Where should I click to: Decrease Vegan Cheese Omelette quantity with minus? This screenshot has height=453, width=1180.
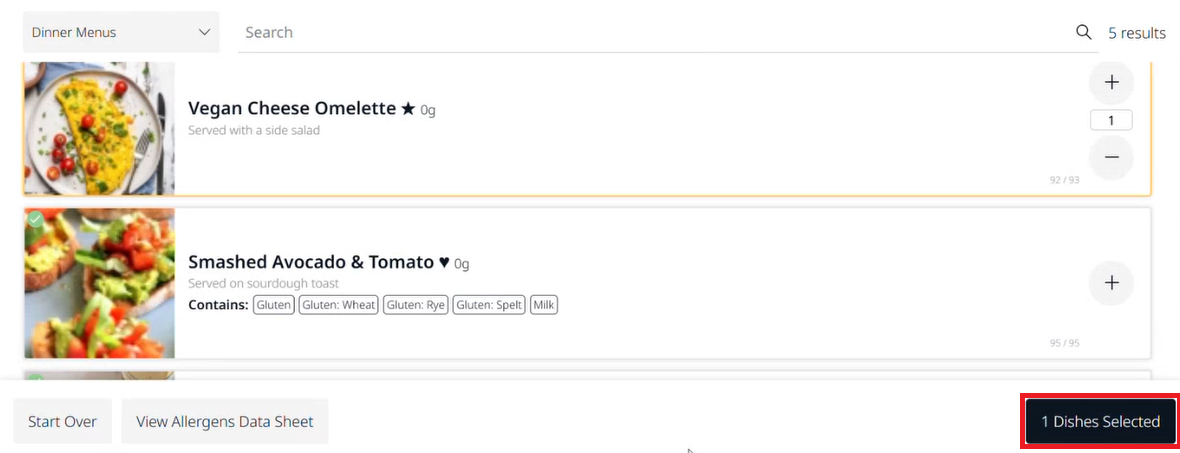pos(1112,157)
